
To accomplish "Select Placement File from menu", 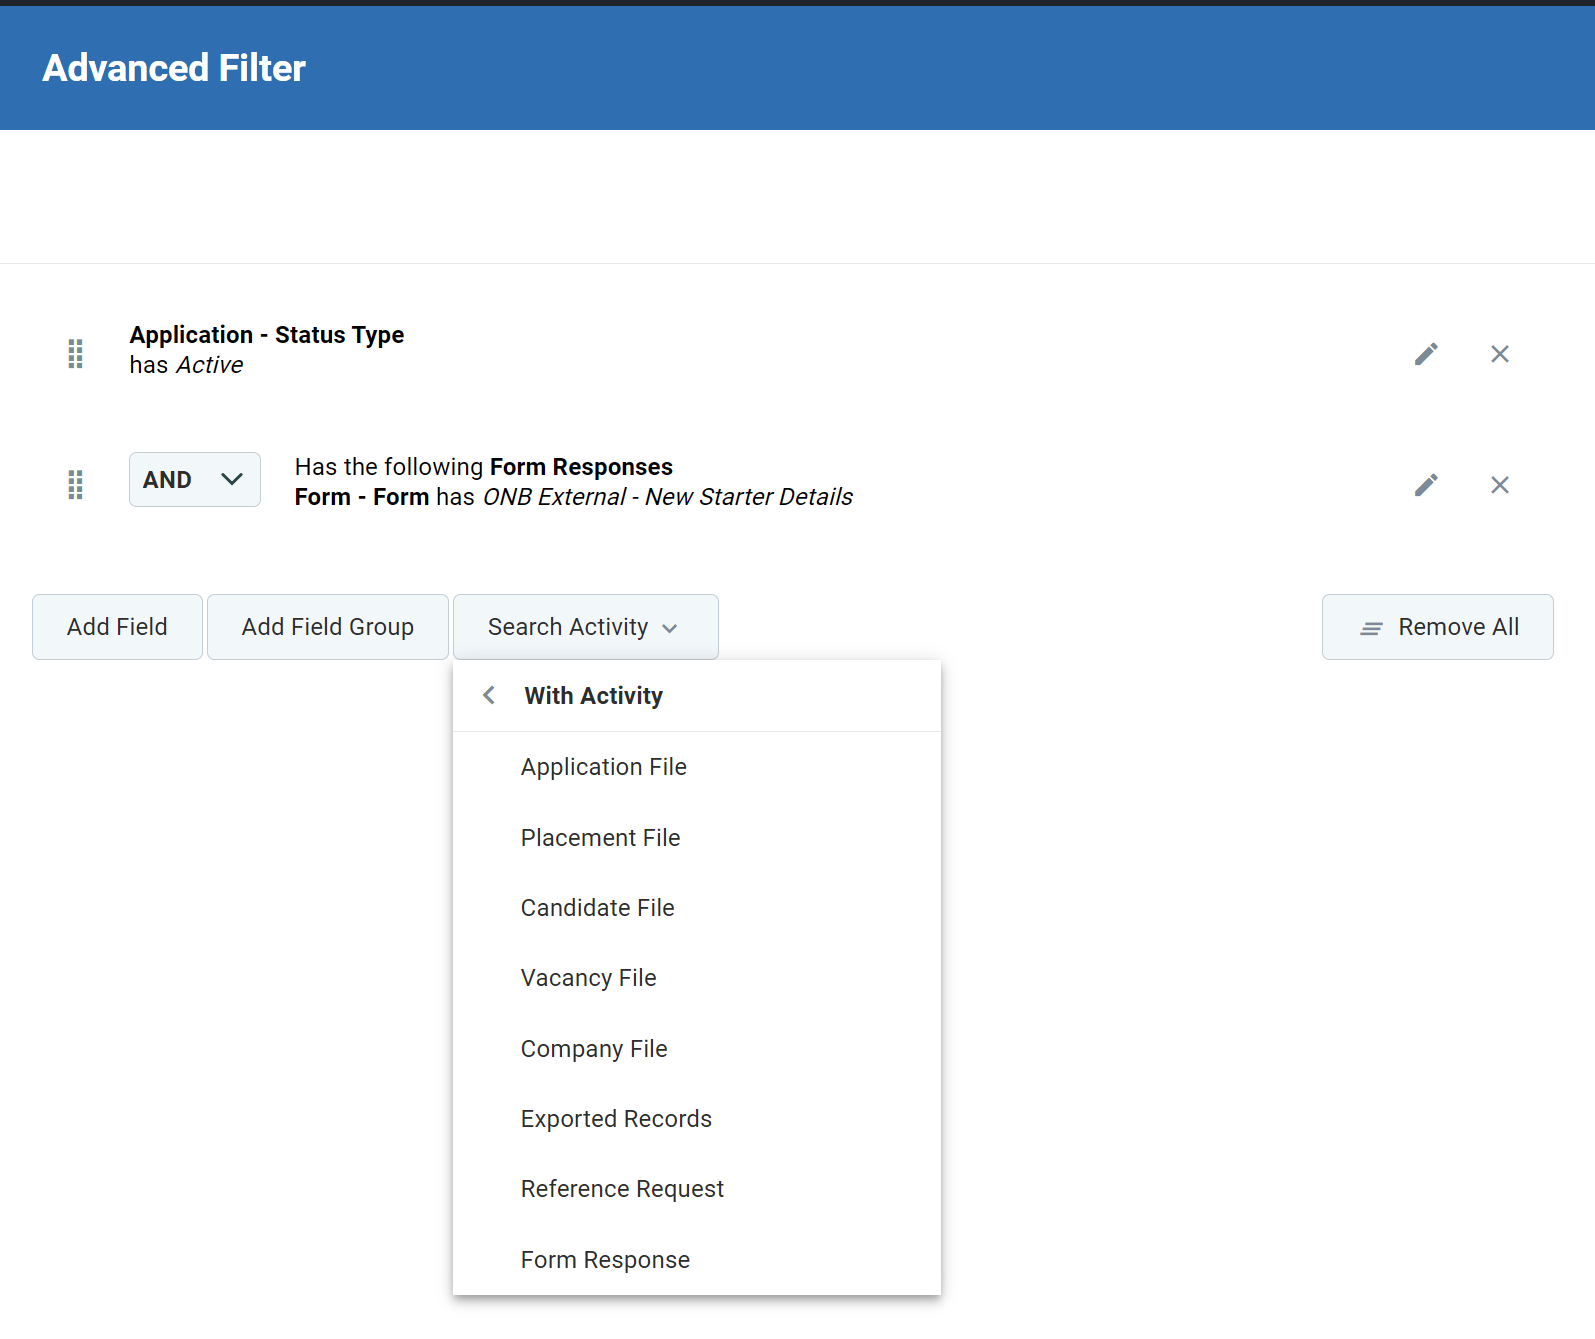I will [697, 838].
